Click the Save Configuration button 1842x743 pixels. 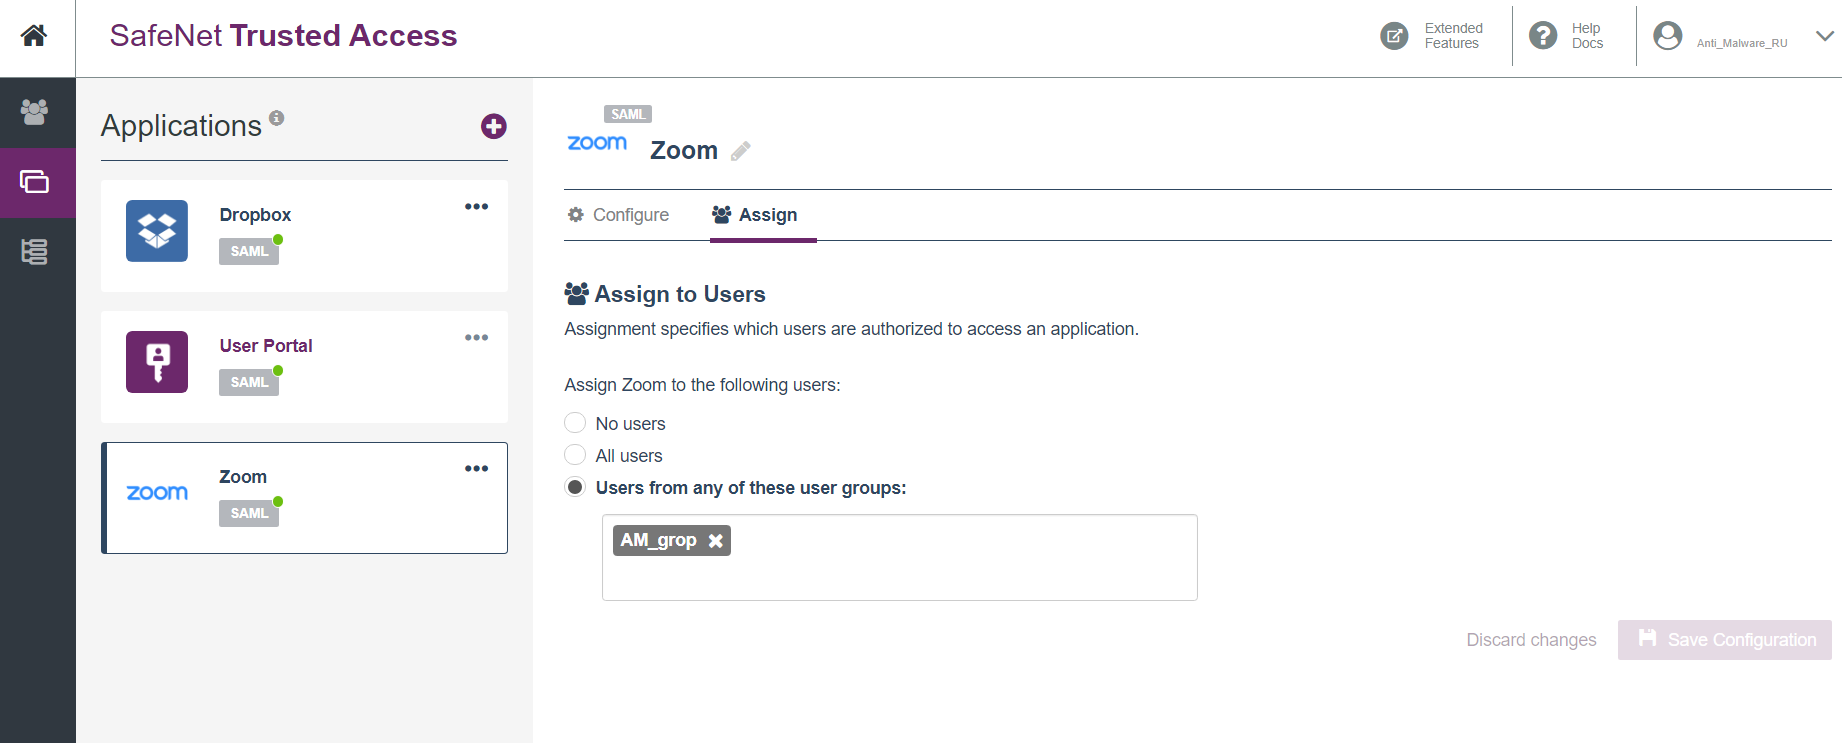[1724, 640]
